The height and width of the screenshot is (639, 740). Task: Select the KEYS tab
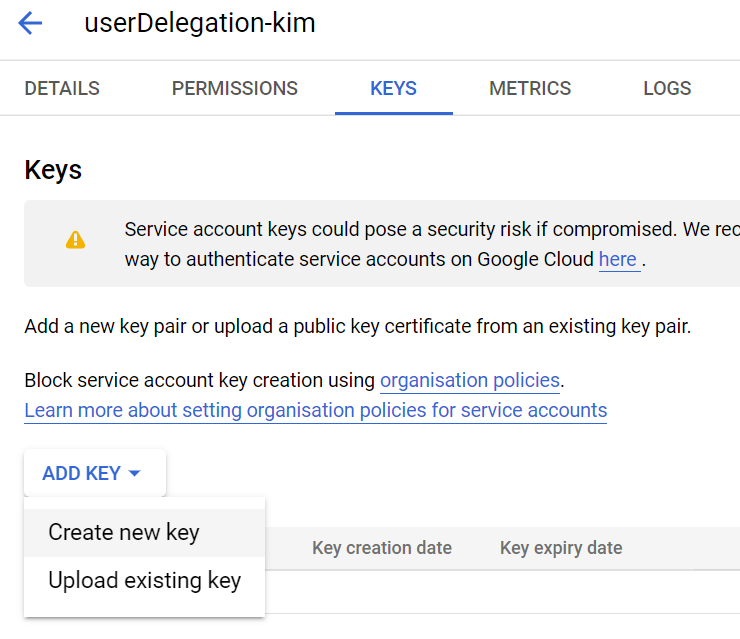click(x=394, y=88)
